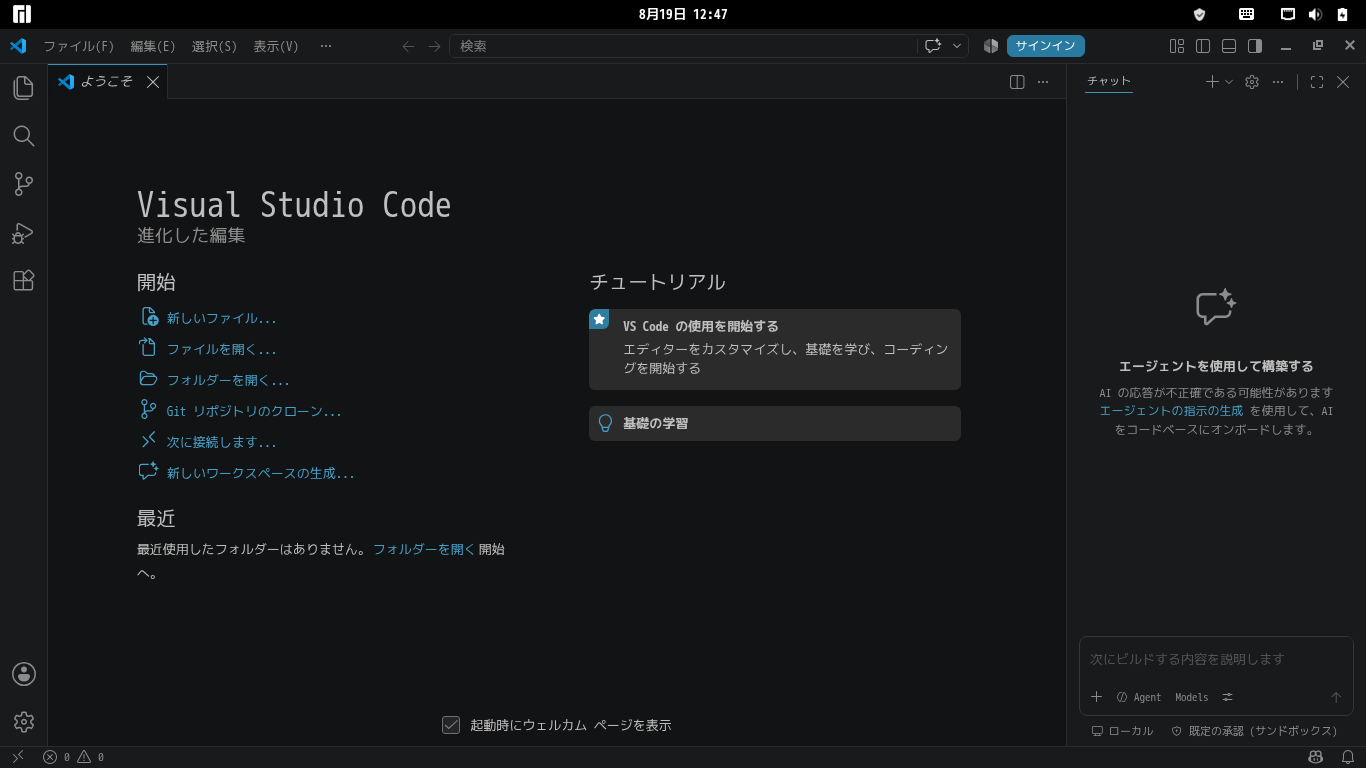Maximize the chat panel
Viewport: 1366px width, 768px height.
tap(1317, 82)
